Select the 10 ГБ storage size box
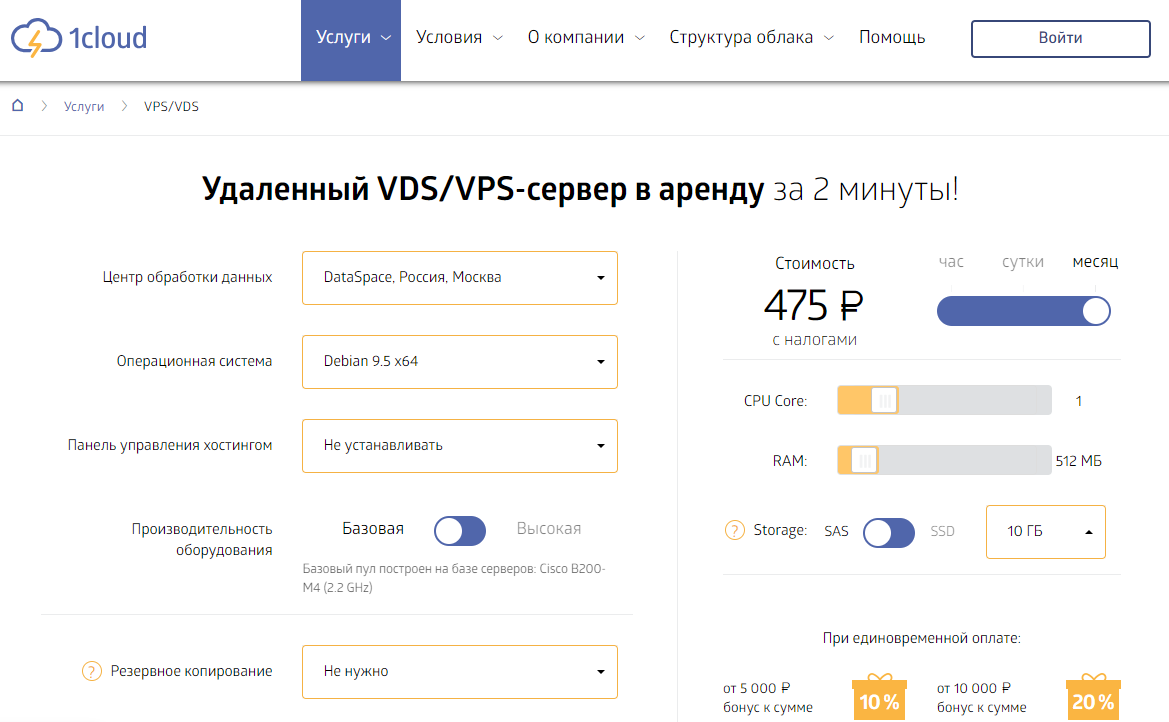This screenshot has height=722, width=1169. [x=1045, y=531]
